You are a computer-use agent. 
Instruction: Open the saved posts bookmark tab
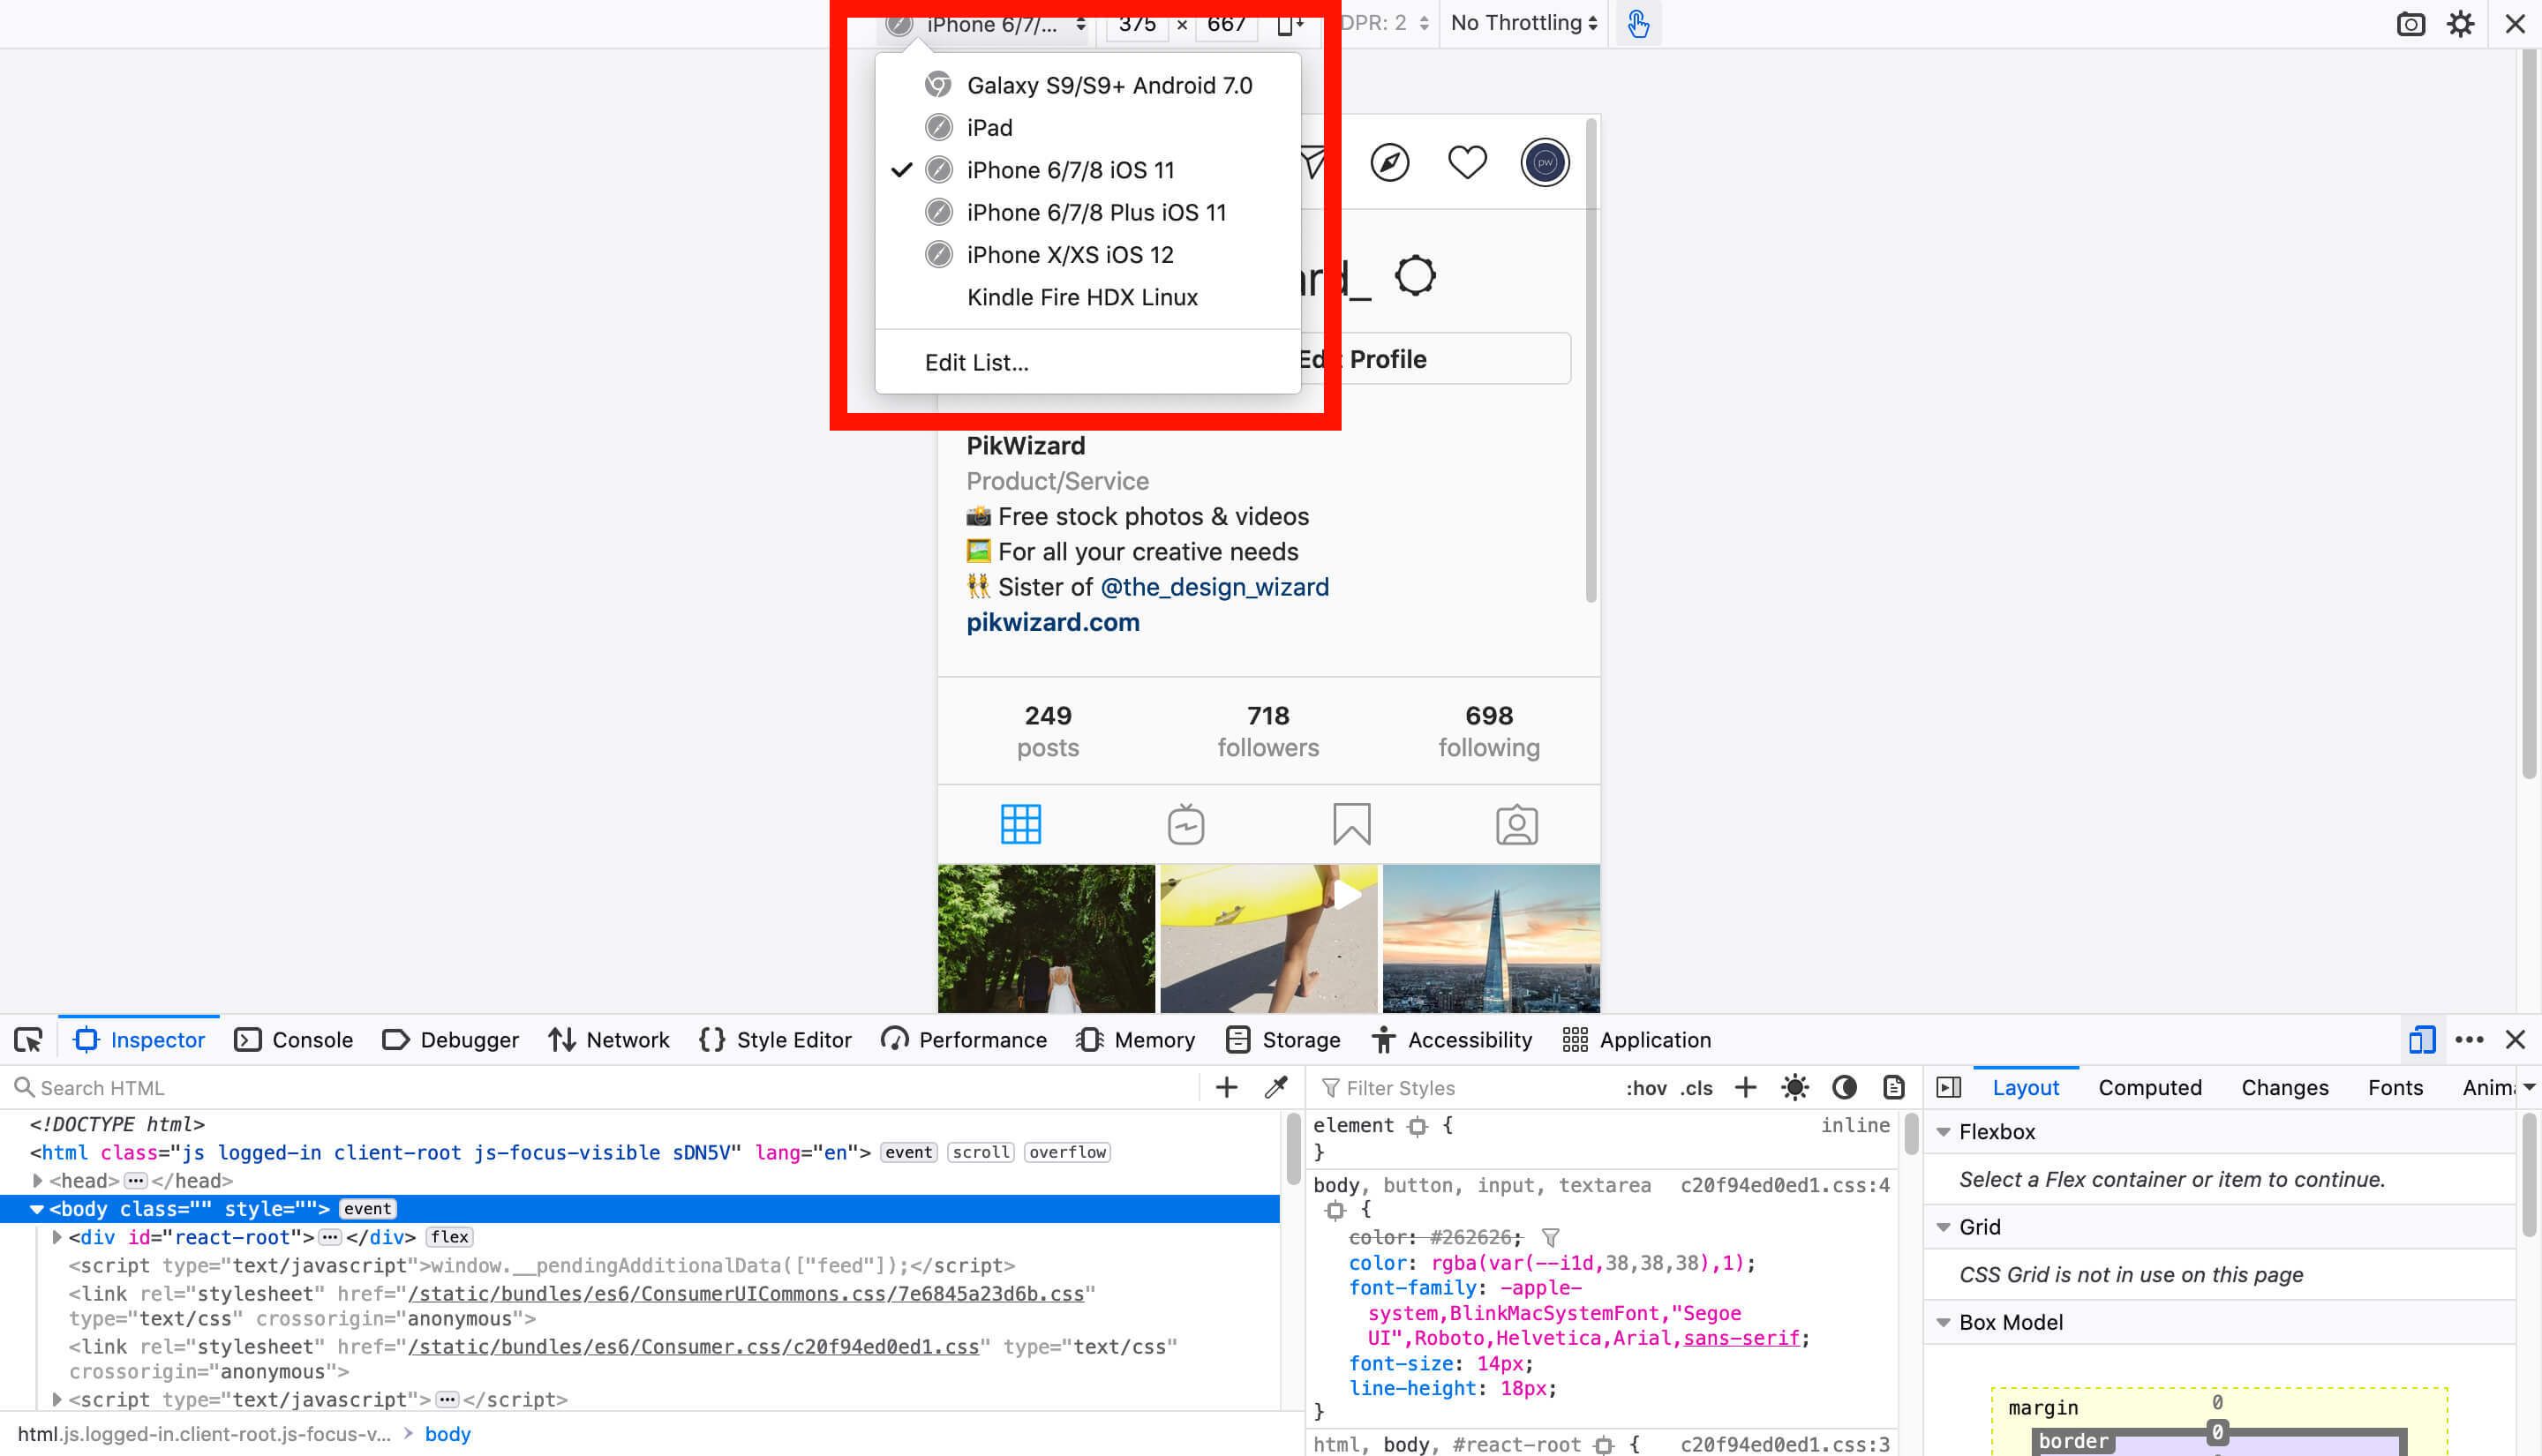1351,824
